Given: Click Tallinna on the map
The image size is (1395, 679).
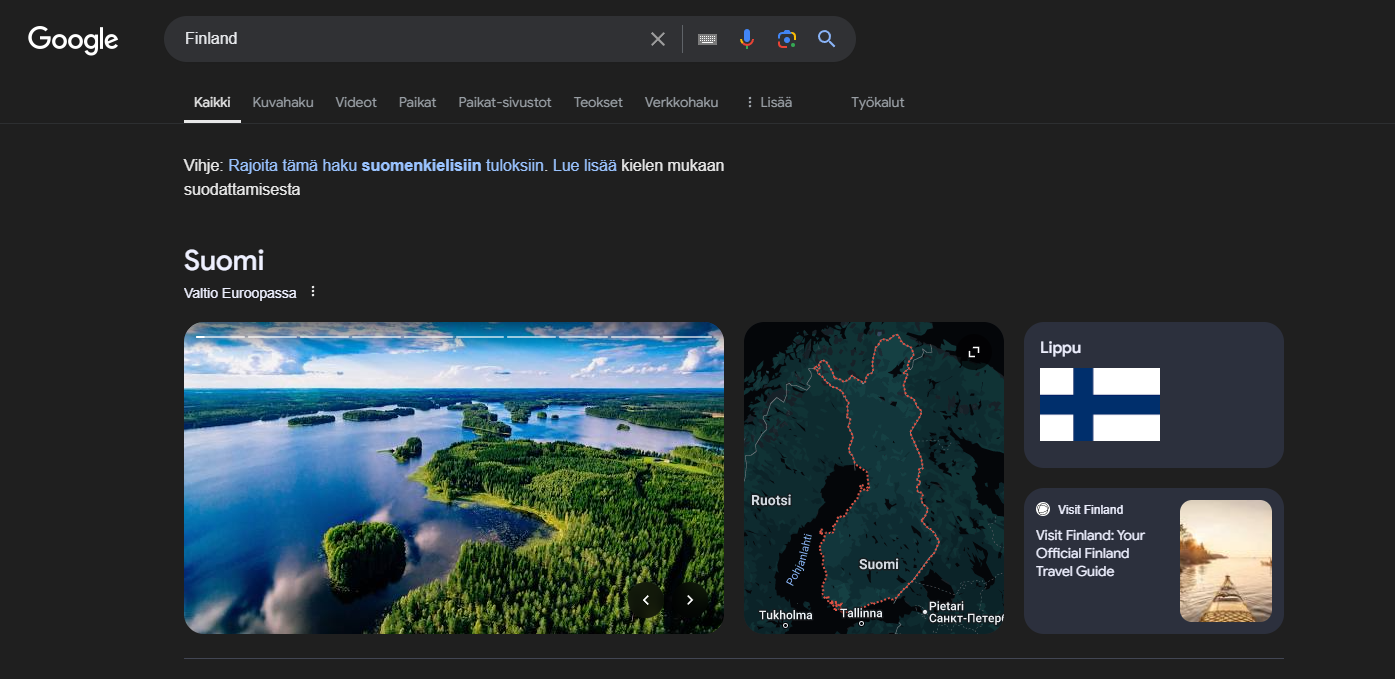Looking at the screenshot, I should [861, 613].
